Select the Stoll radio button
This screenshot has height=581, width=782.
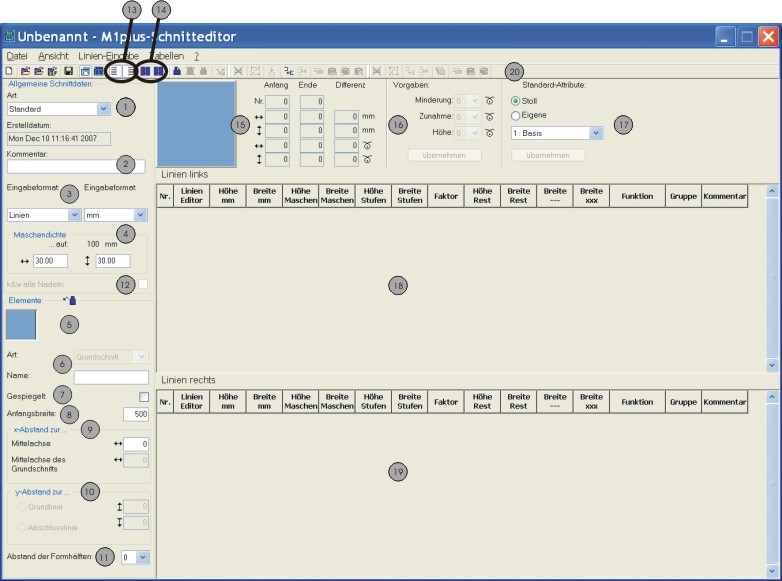tap(516, 101)
